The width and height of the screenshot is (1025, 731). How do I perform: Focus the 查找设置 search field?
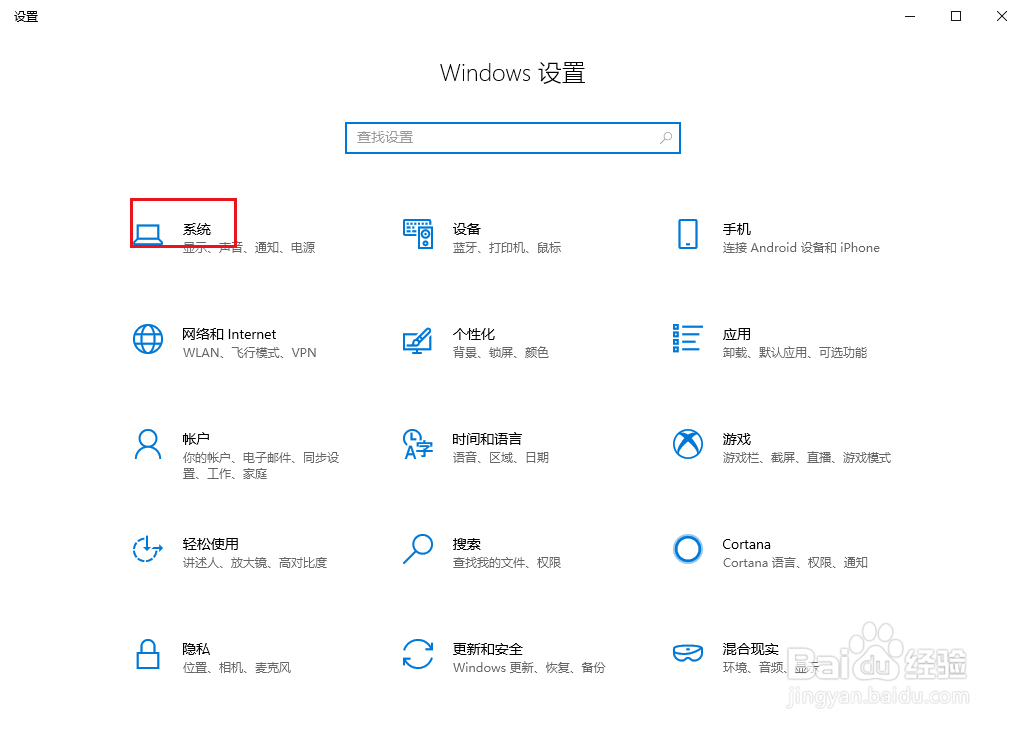coord(512,138)
